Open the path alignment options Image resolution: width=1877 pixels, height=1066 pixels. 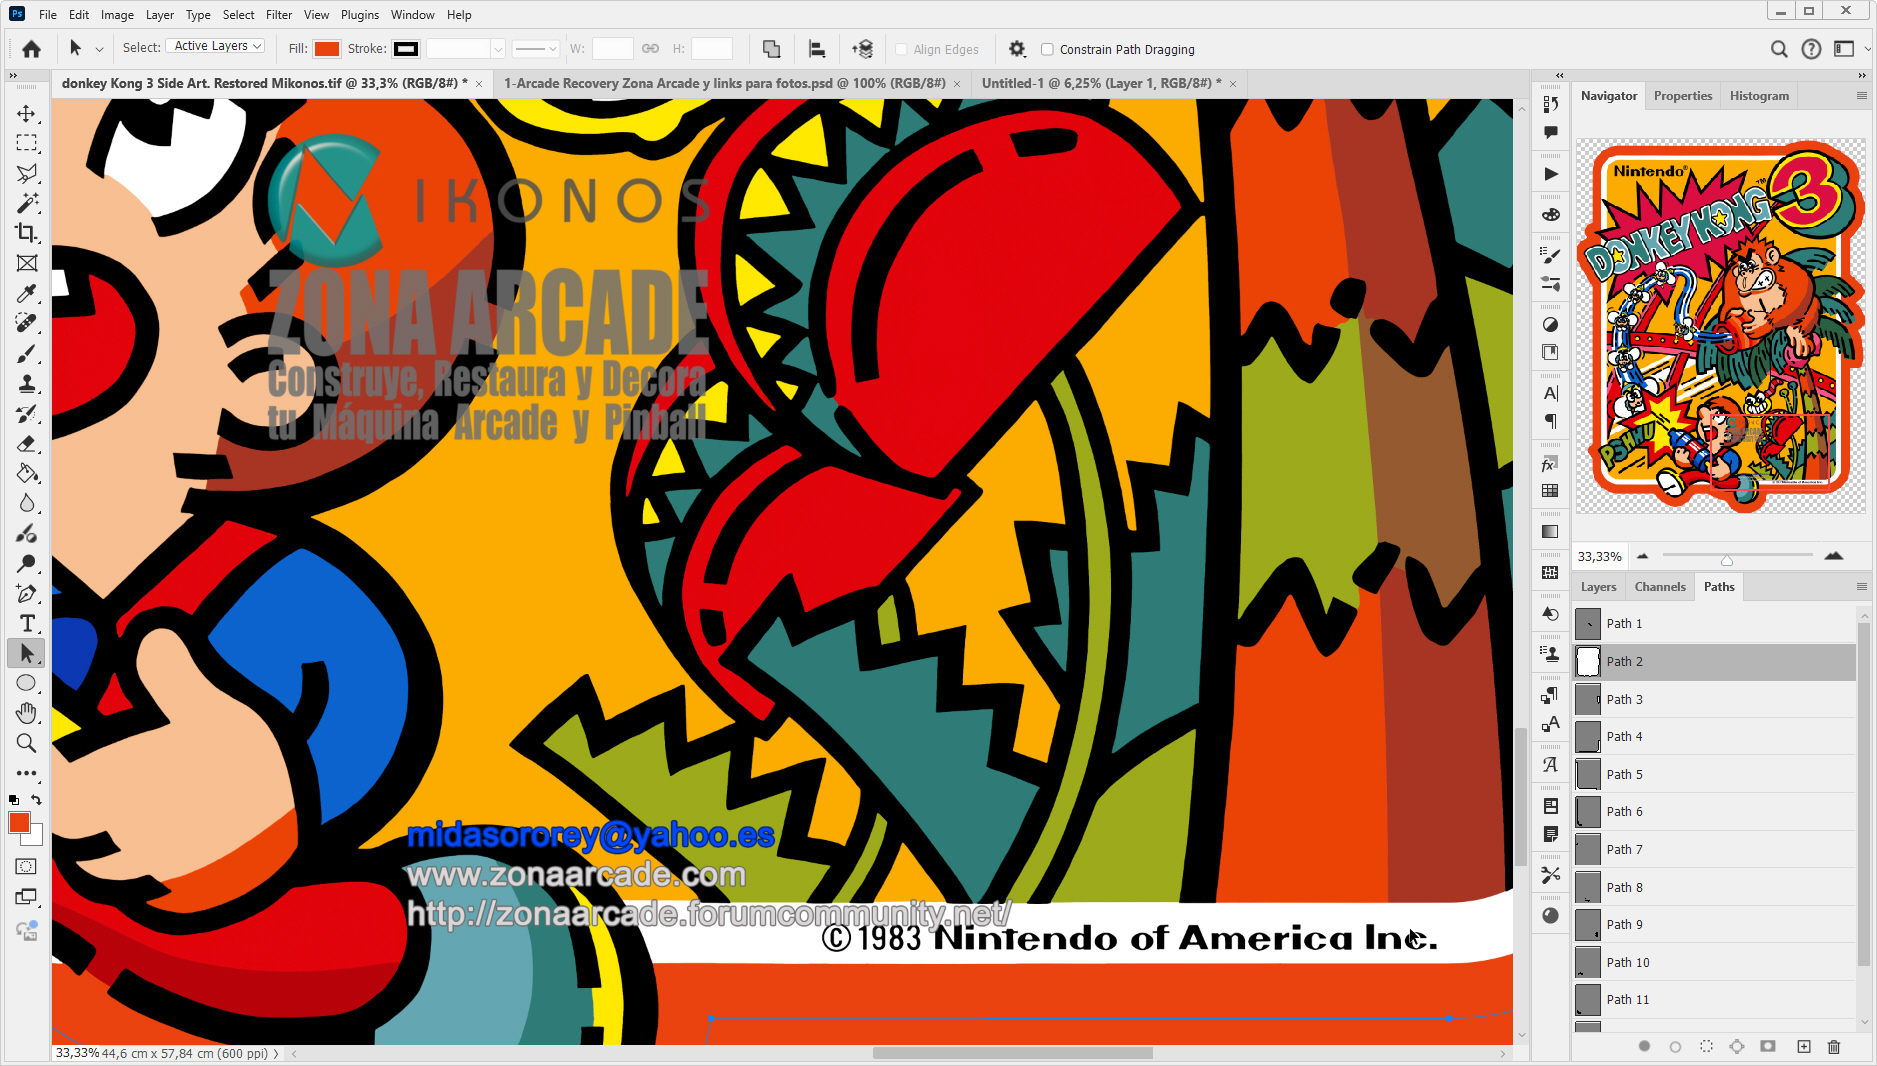[817, 49]
